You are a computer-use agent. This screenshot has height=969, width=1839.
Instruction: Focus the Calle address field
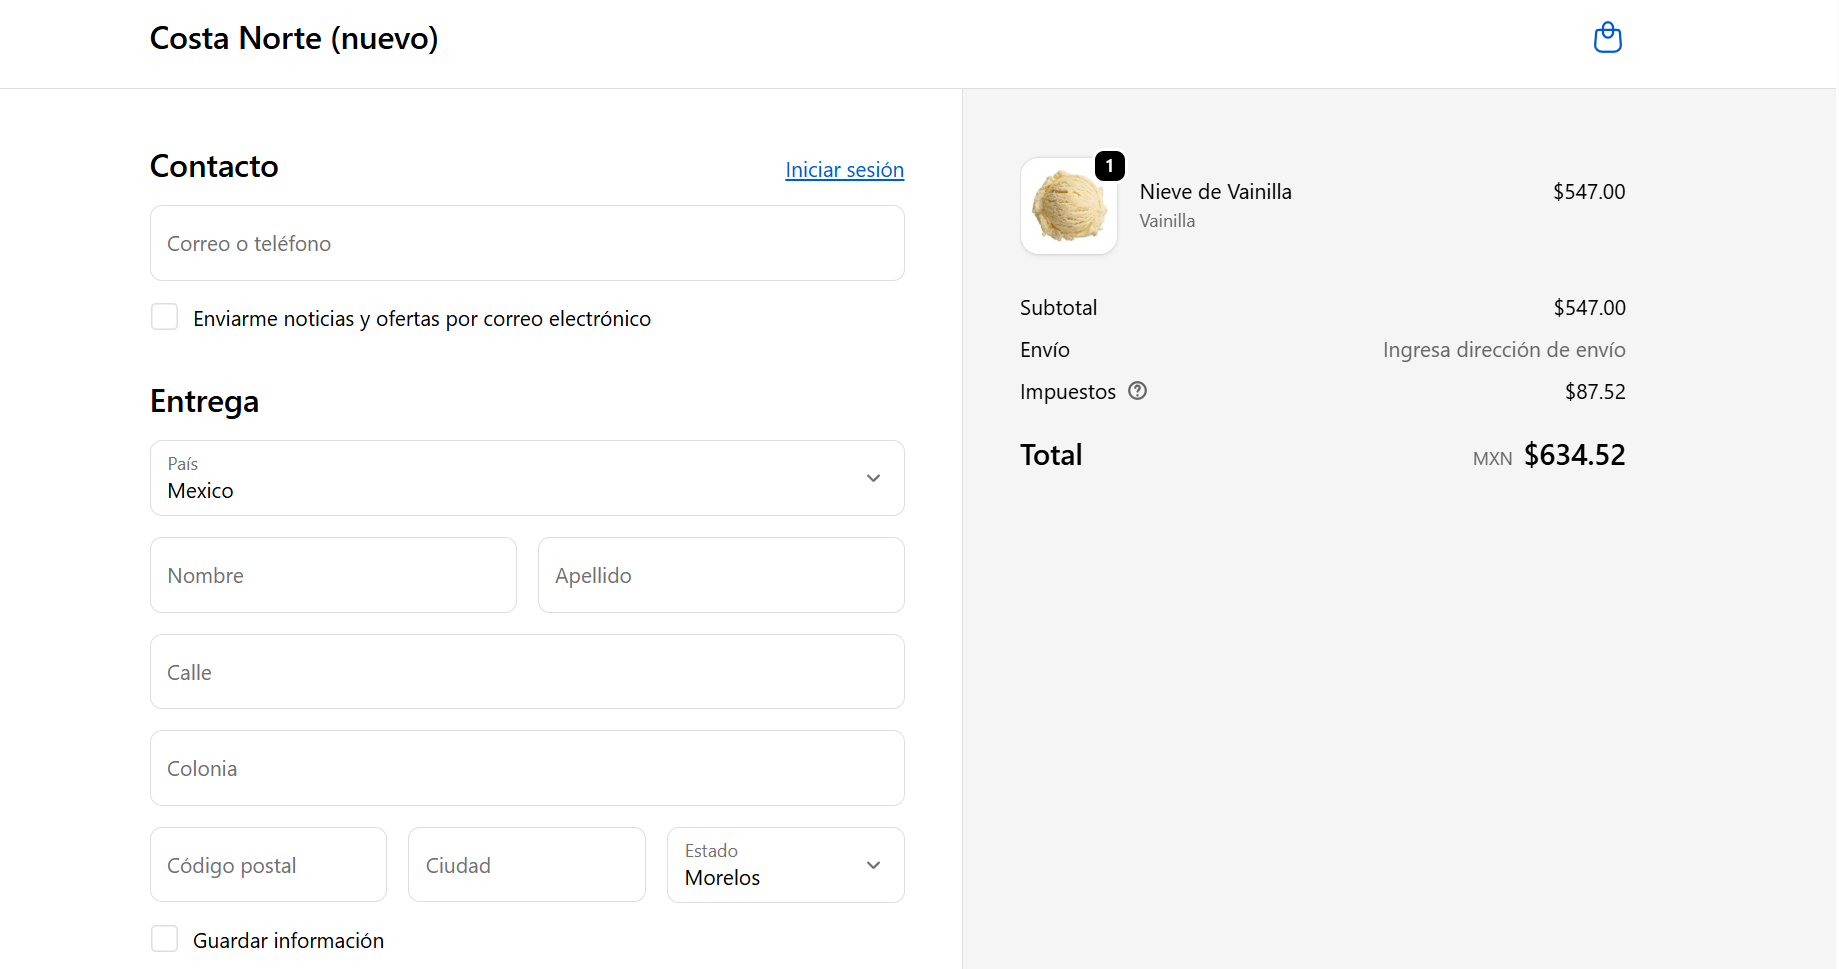pos(527,672)
